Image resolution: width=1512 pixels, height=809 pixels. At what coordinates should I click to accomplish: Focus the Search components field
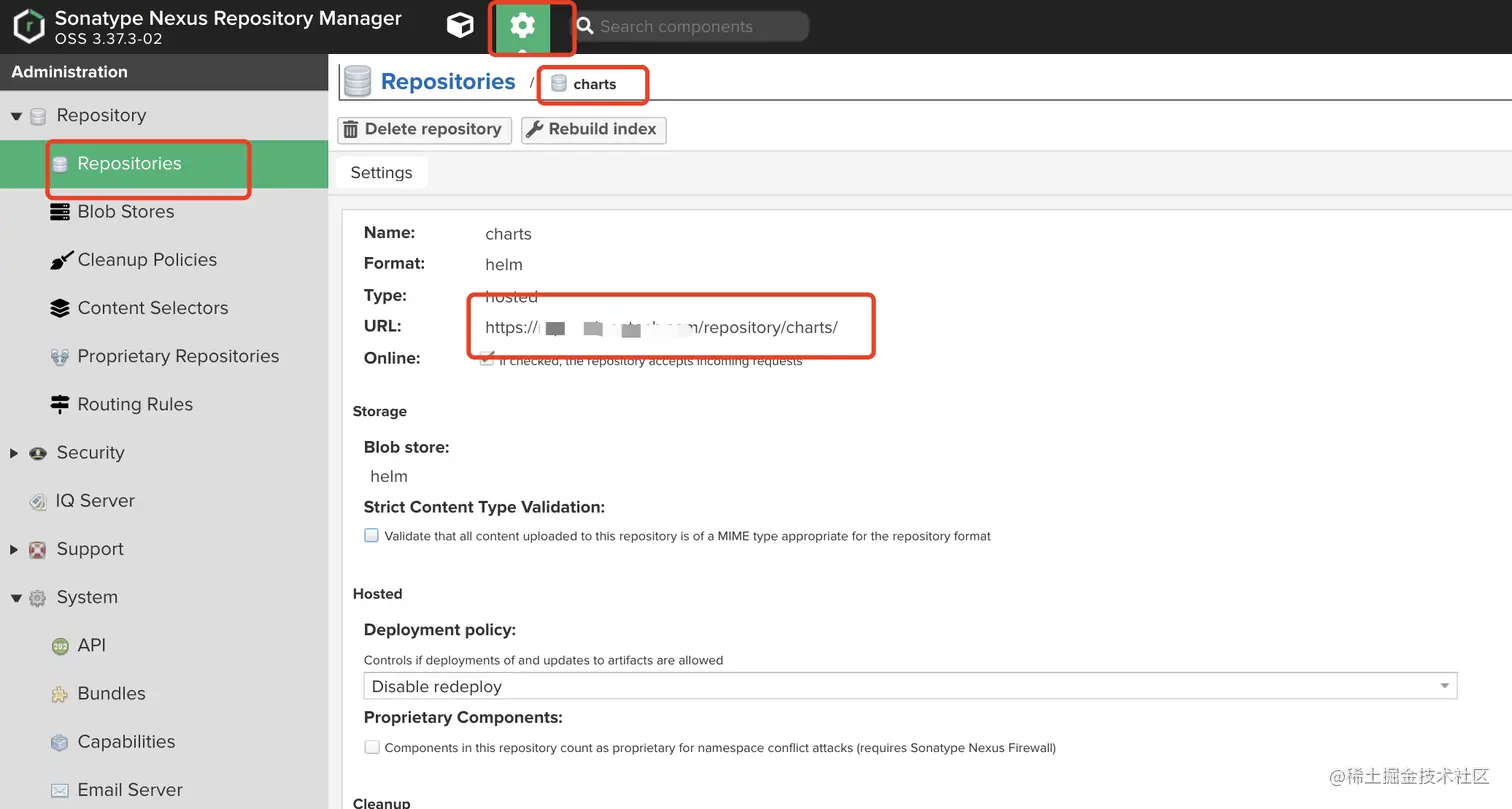(690, 27)
